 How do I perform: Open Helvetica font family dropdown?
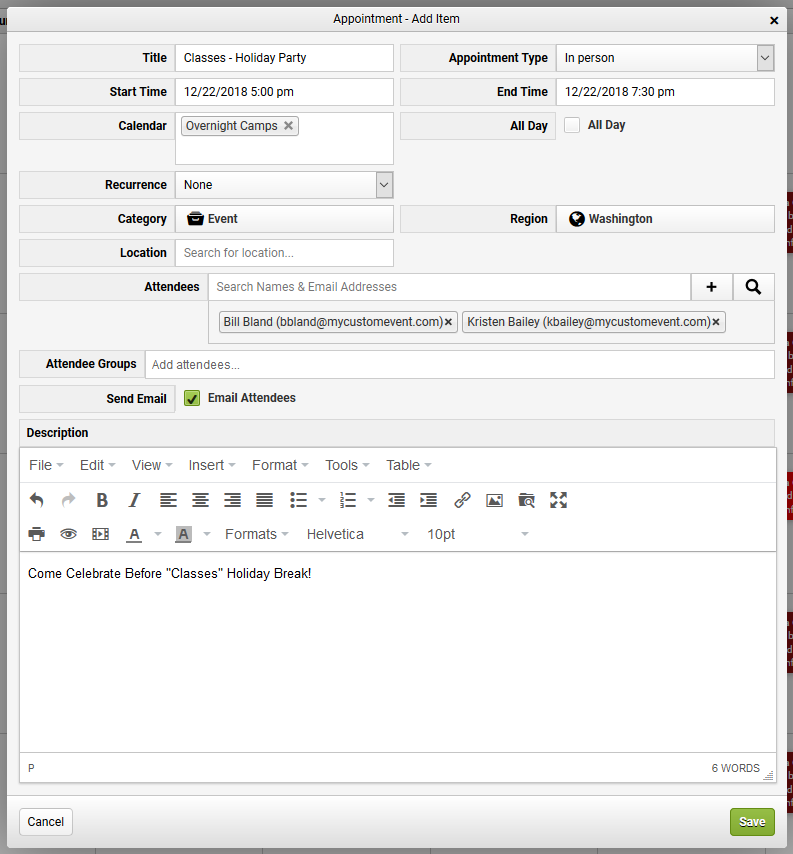click(357, 534)
